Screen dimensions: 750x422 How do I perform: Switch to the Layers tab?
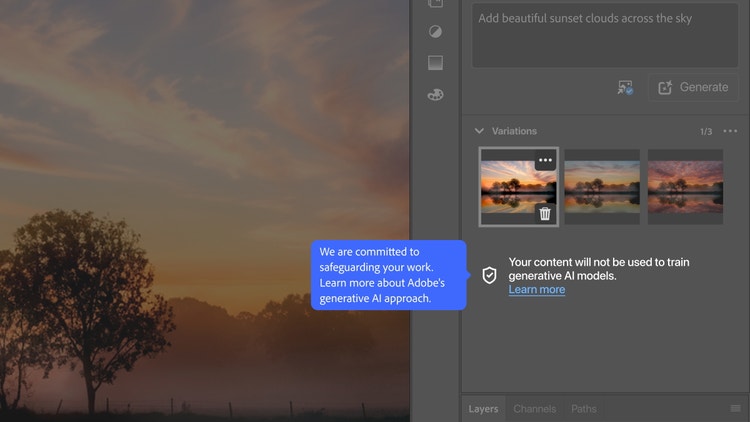click(483, 409)
